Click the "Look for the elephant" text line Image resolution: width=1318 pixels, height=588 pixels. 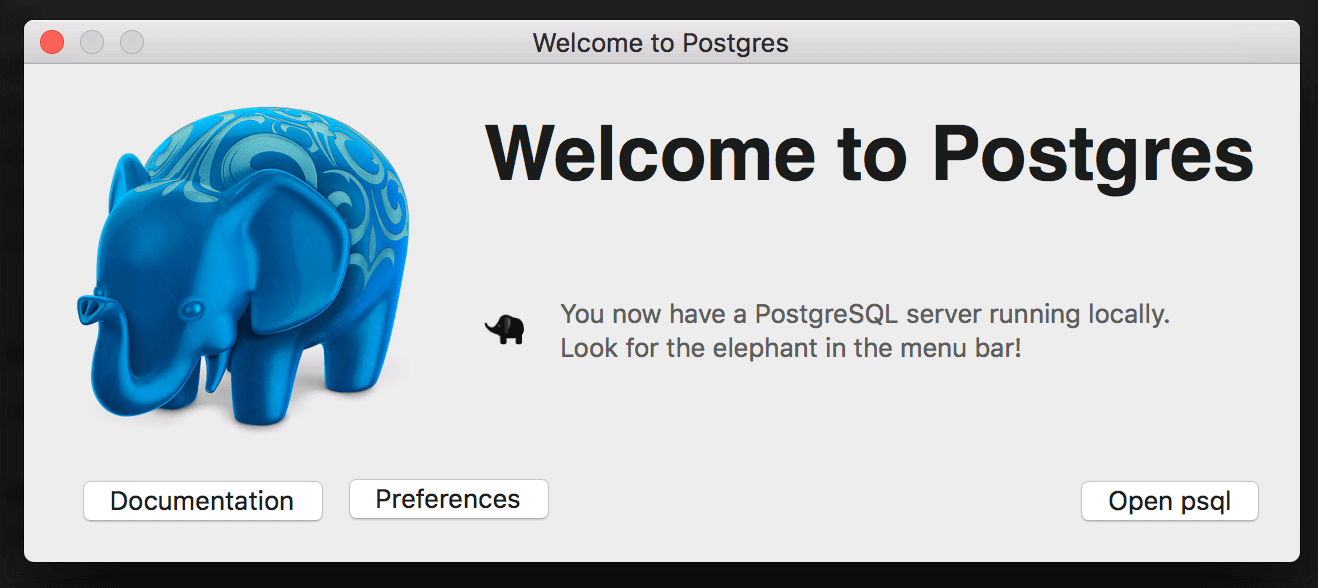pos(791,349)
